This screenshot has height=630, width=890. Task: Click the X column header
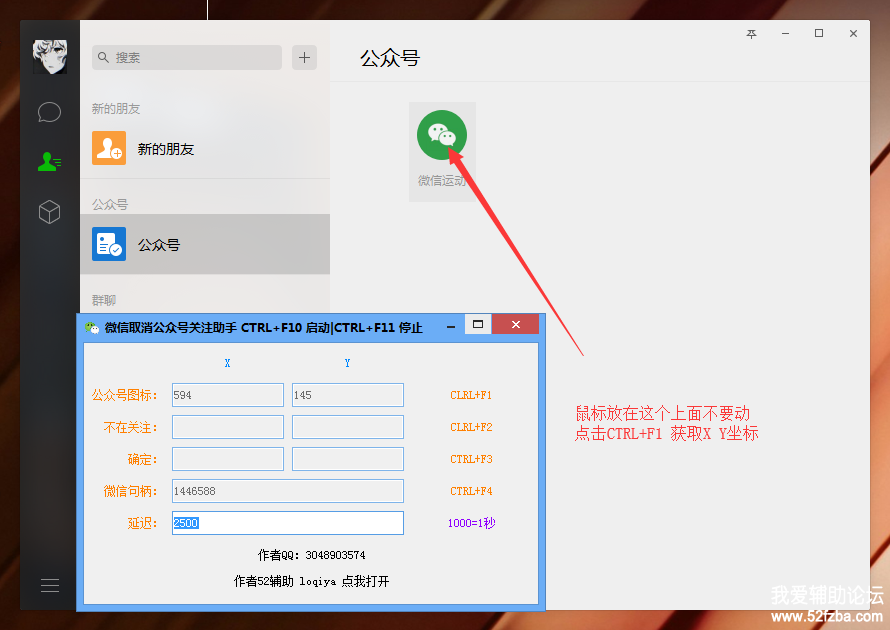[x=228, y=363]
